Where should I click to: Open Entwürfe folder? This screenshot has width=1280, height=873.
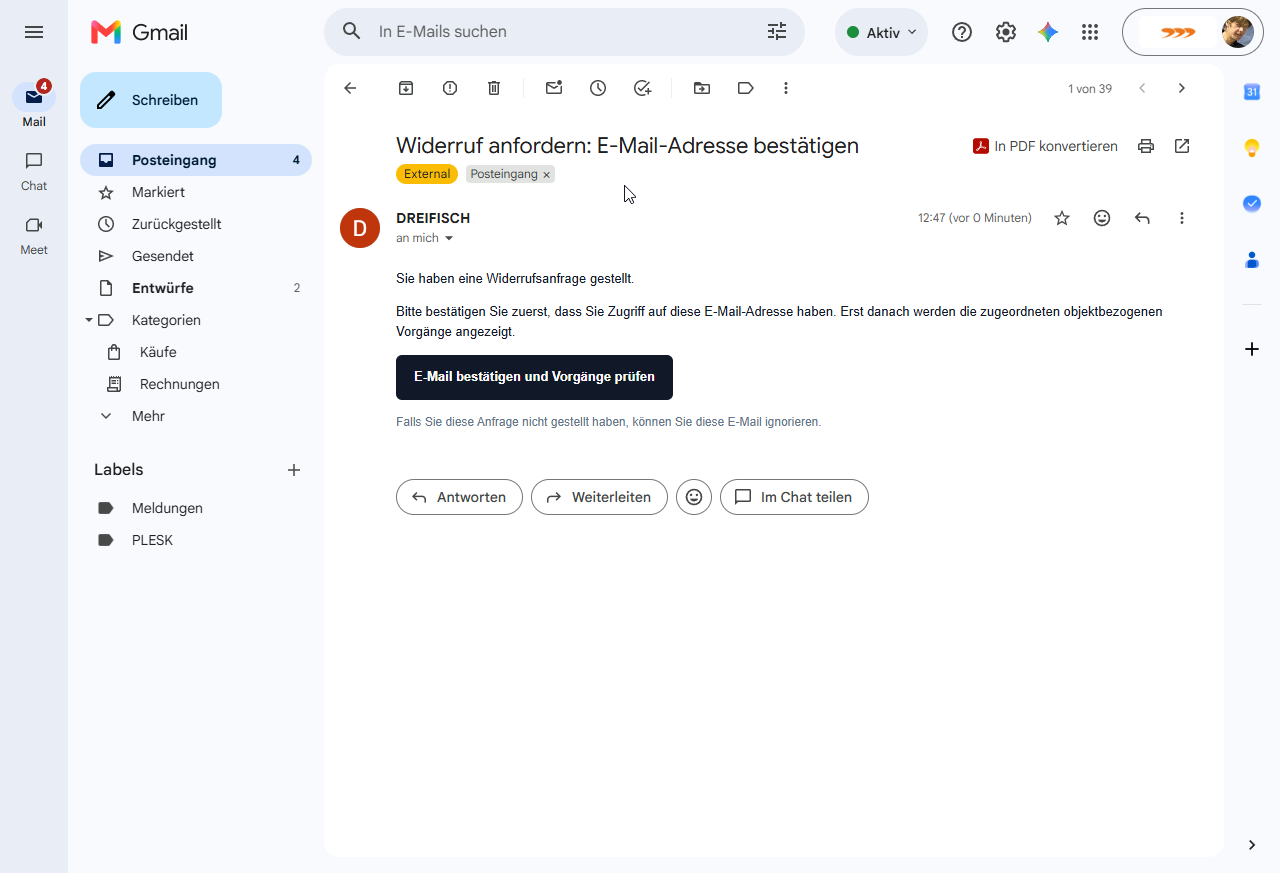pos(196,288)
